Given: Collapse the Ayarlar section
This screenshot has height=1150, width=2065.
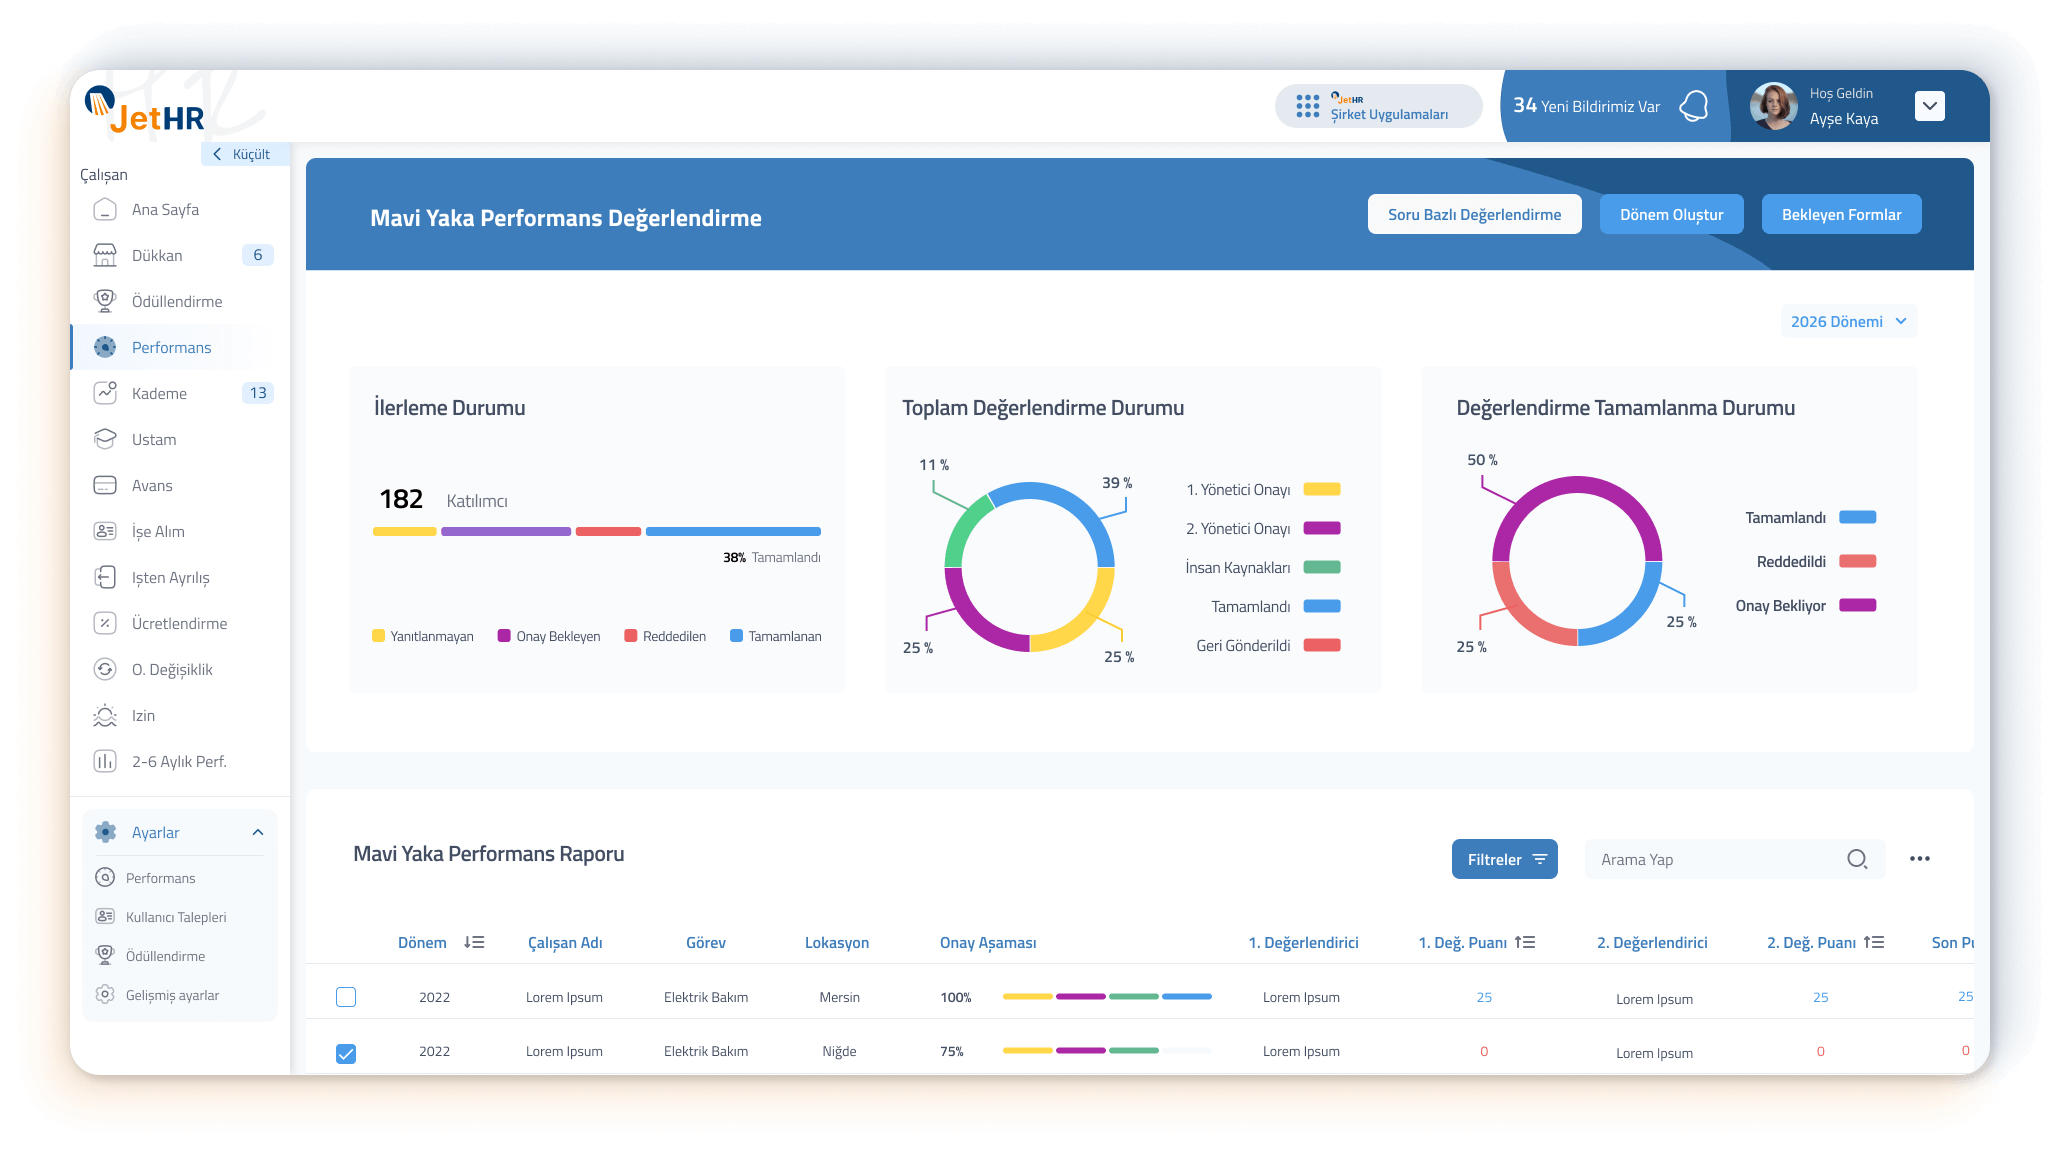Looking at the screenshot, I should point(258,832).
